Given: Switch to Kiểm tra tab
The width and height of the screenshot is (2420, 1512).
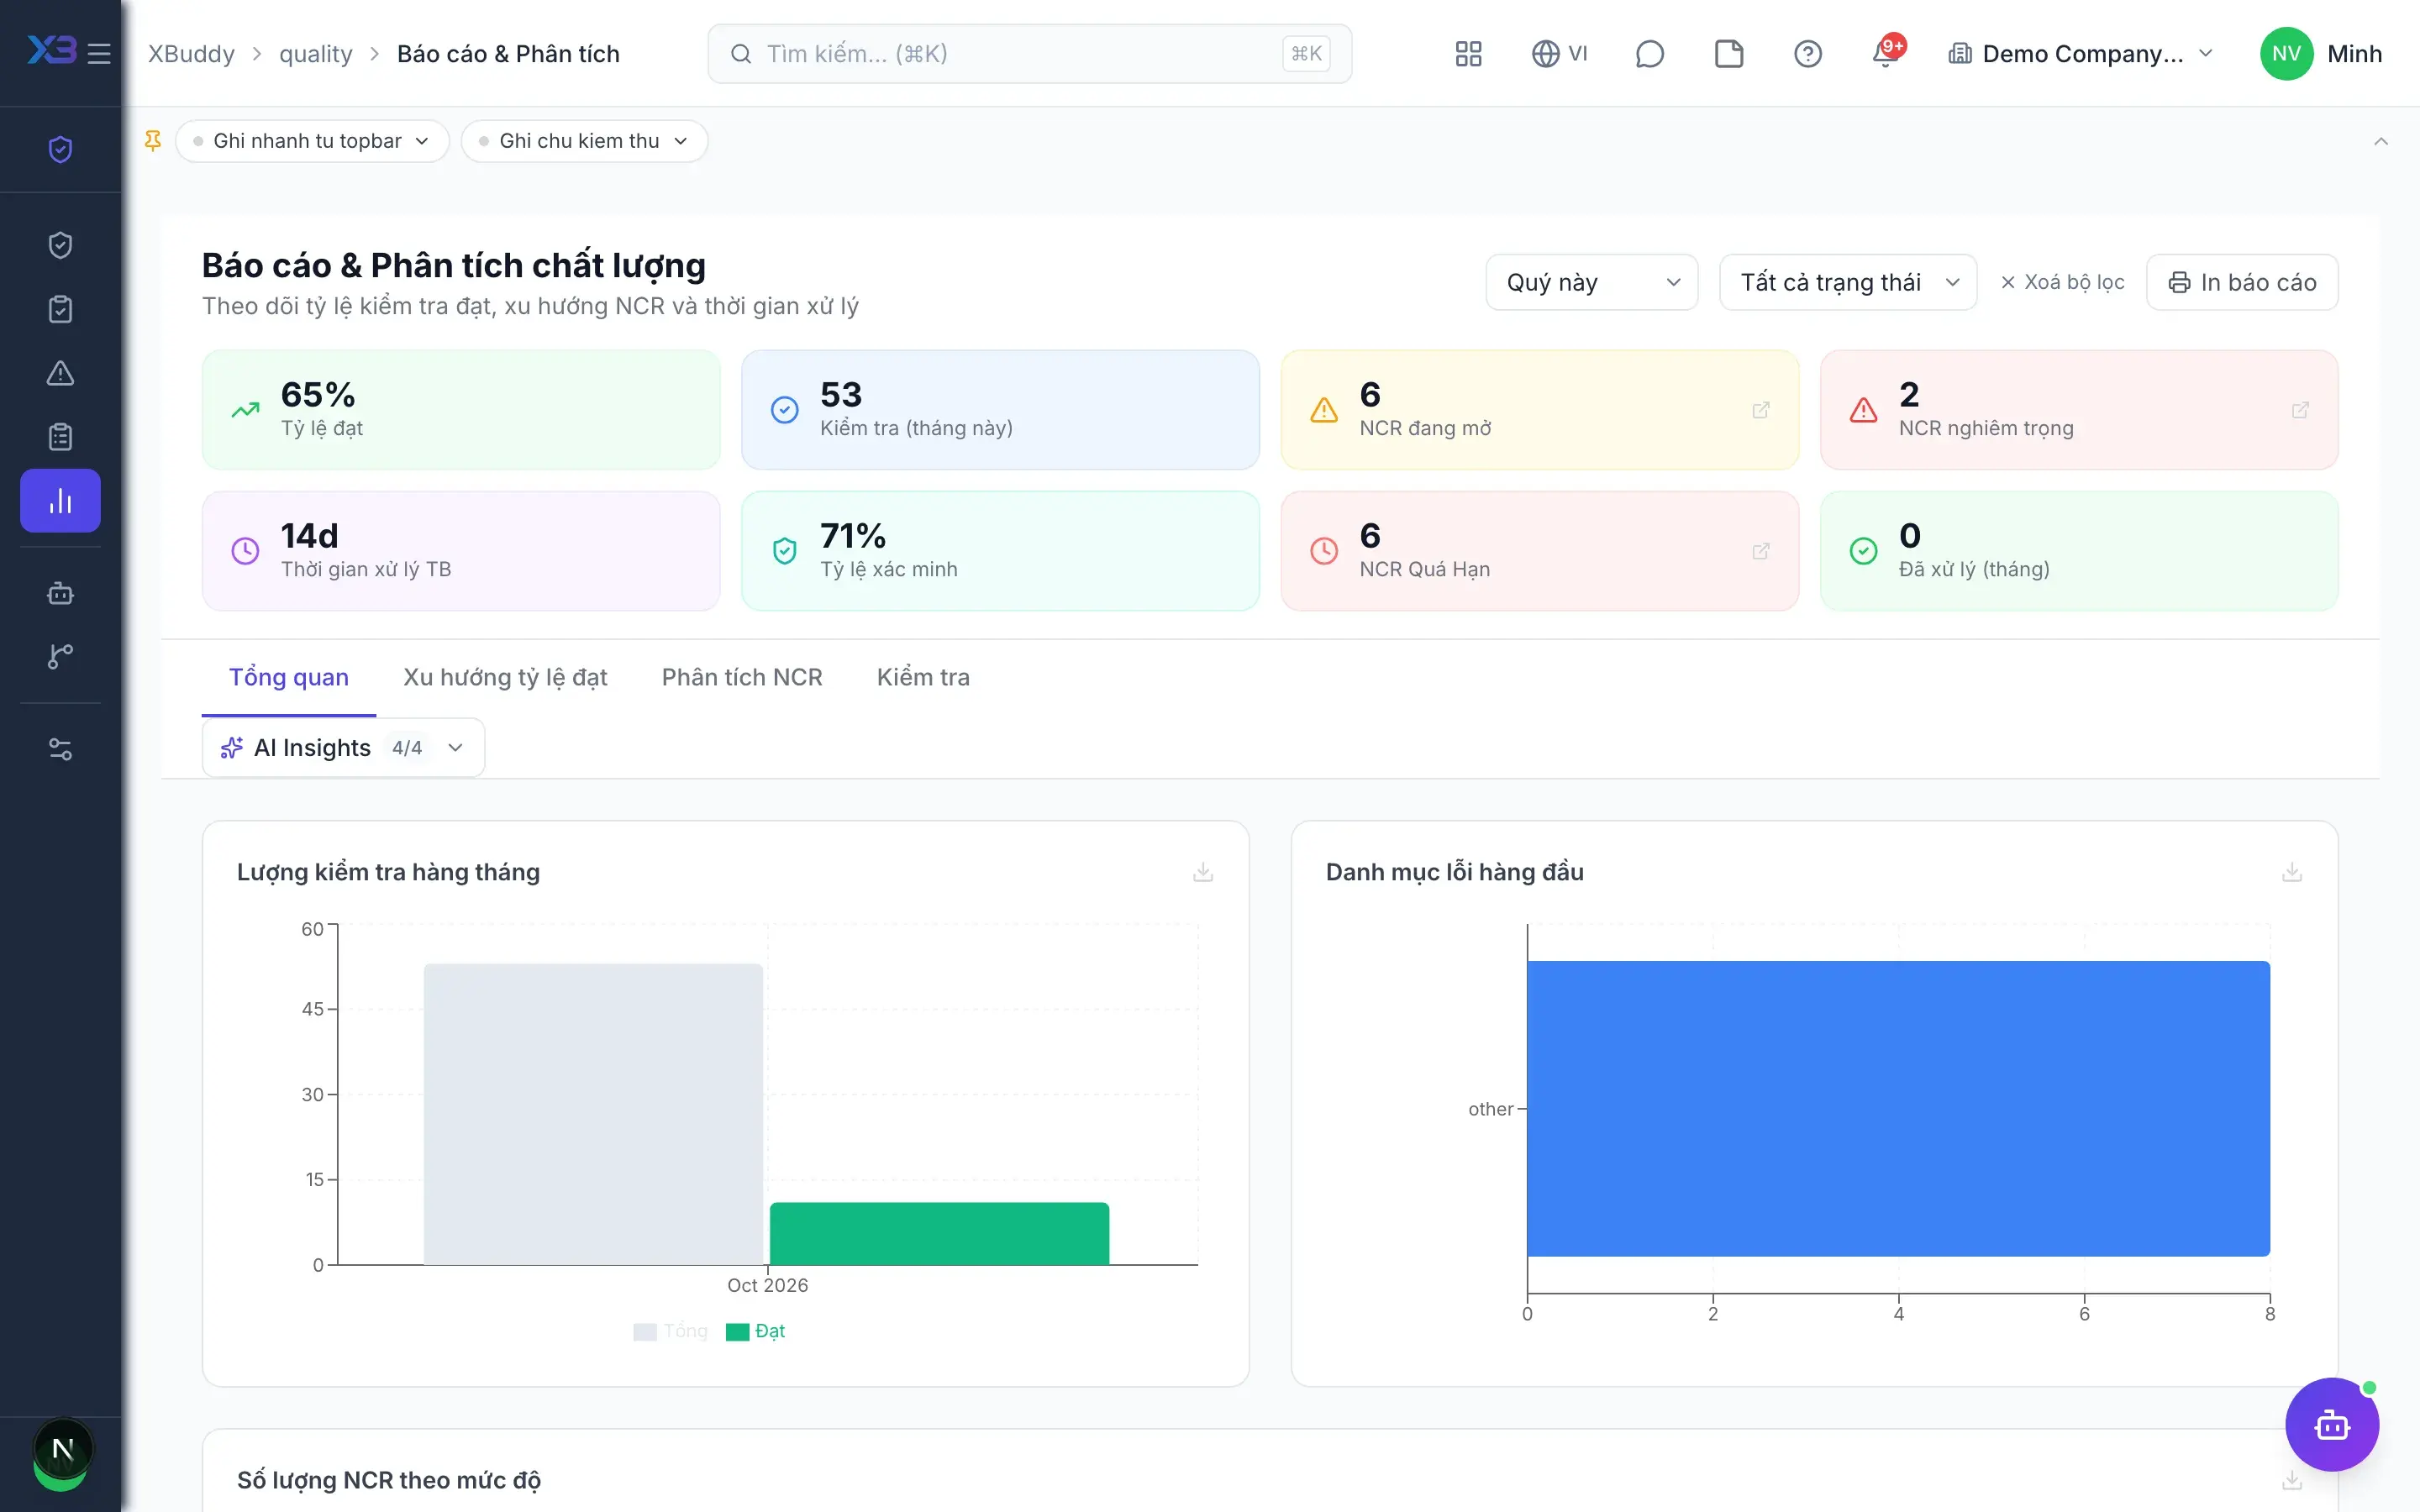Looking at the screenshot, I should coord(923,677).
